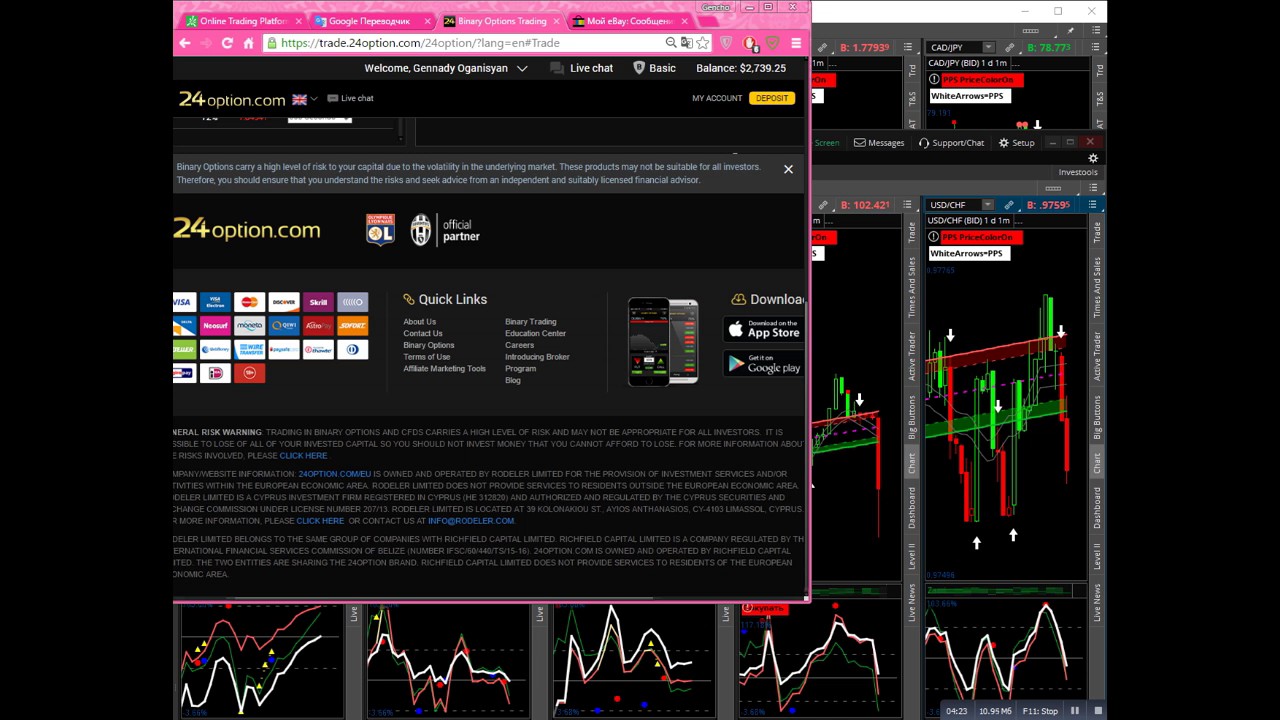Switch to Google Переводчик tab
The width and height of the screenshot is (1280, 720).
click(x=370, y=21)
